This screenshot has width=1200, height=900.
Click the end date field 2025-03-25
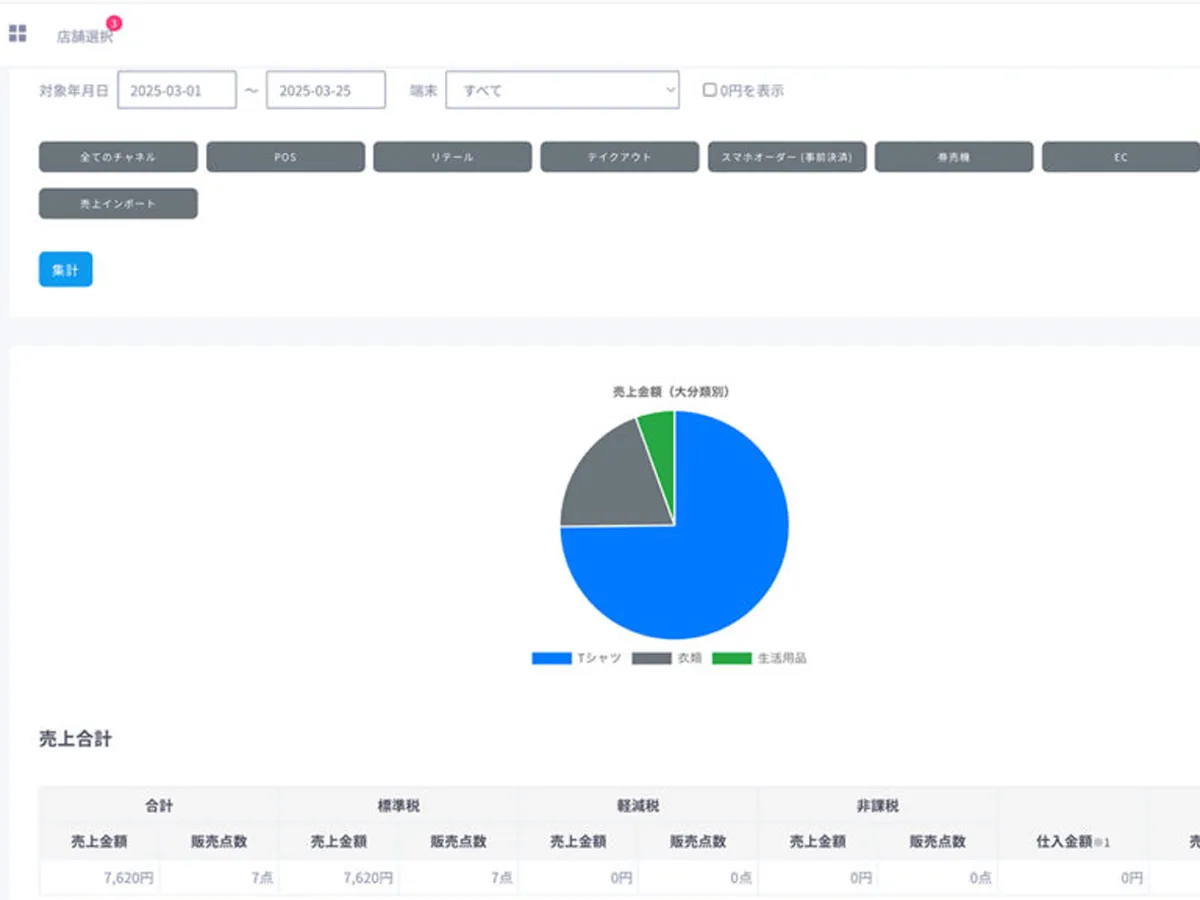326,90
